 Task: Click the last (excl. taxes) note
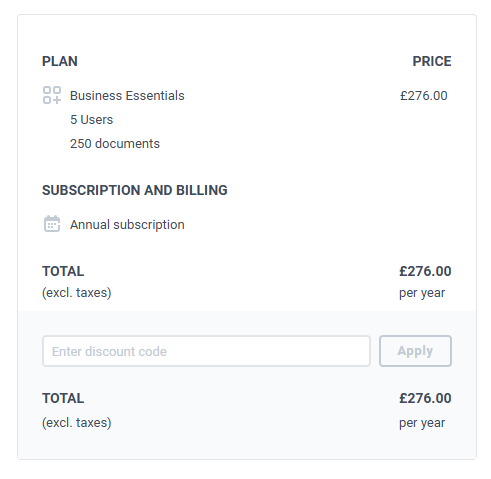coord(76,423)
